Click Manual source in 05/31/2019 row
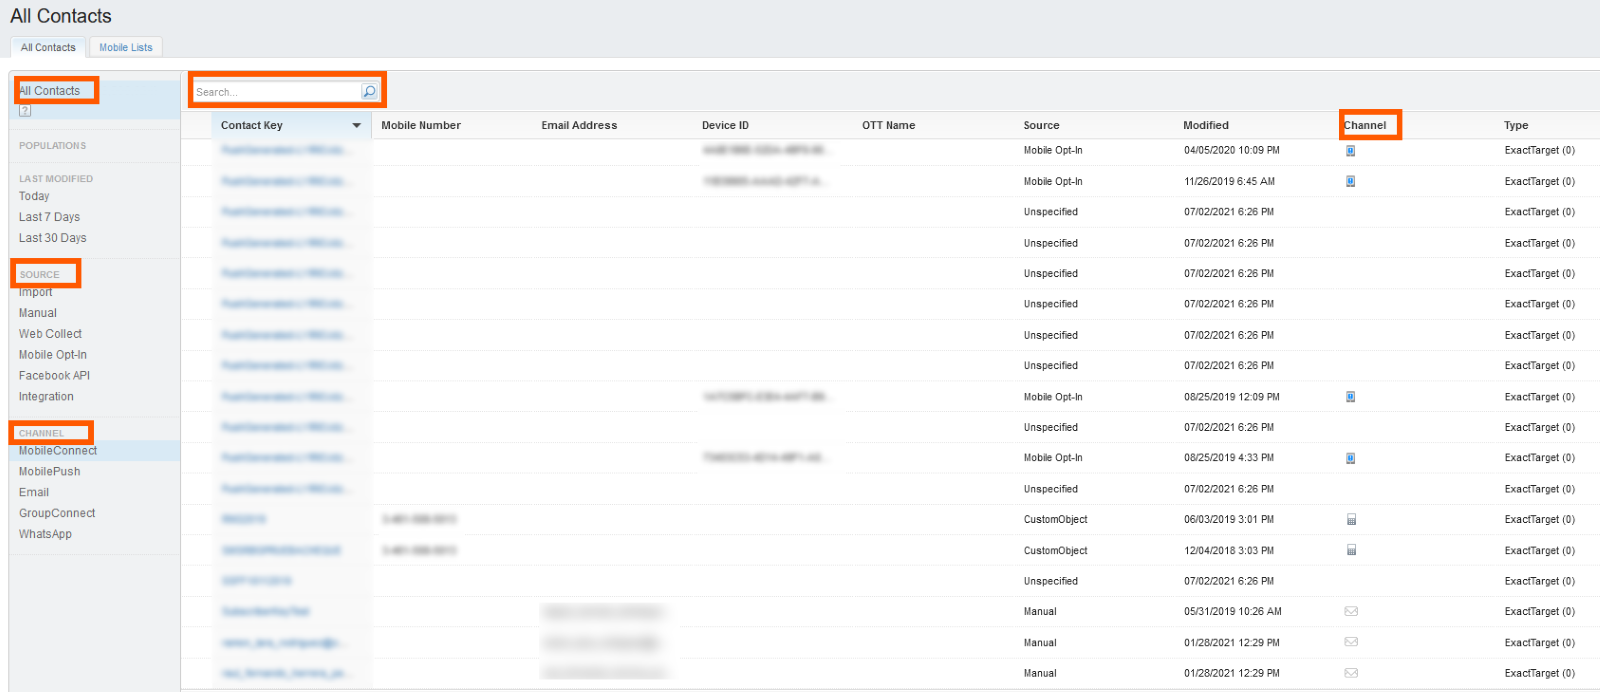The width and height of the screenshot is (1600, 692). 1040,612
